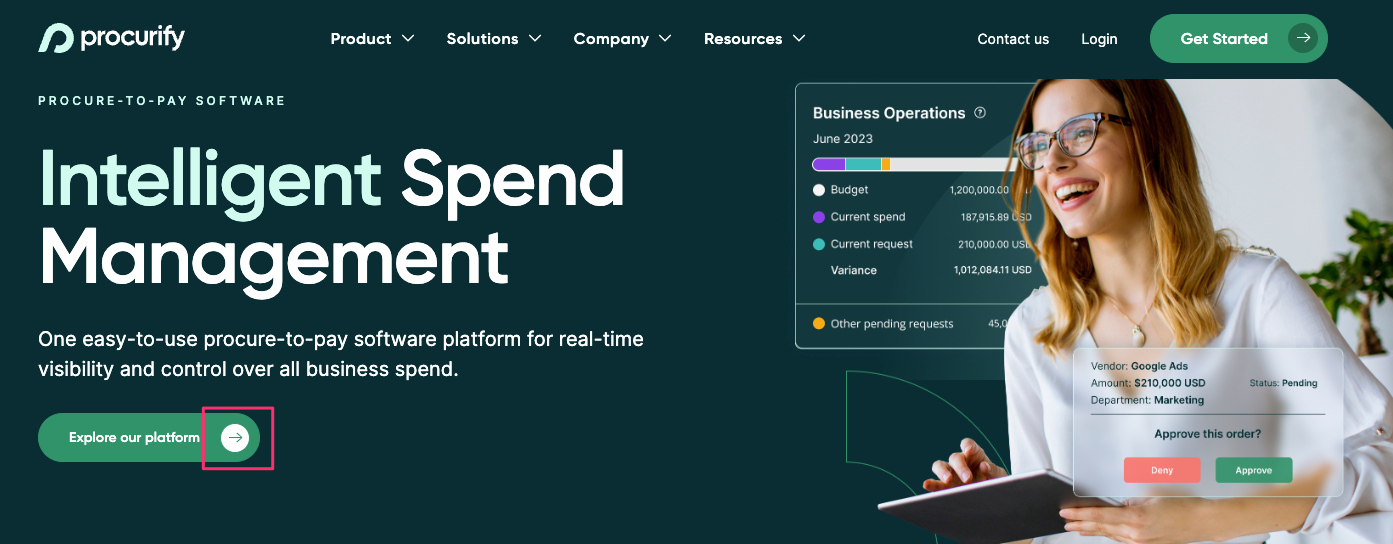Click Amount: $210,000 USD text
Screen dimensions: 1393x544
1148,383
